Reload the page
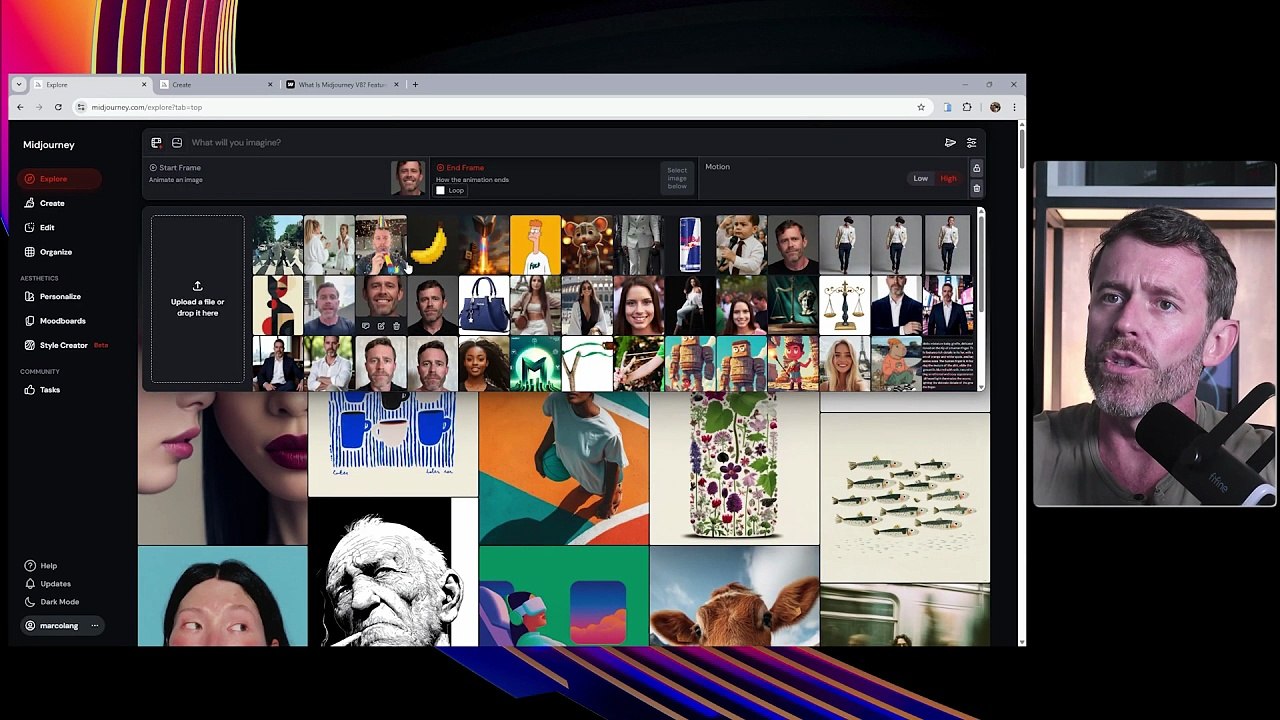This screenshot has width=1280, height=720. click(x=58, y=107)
